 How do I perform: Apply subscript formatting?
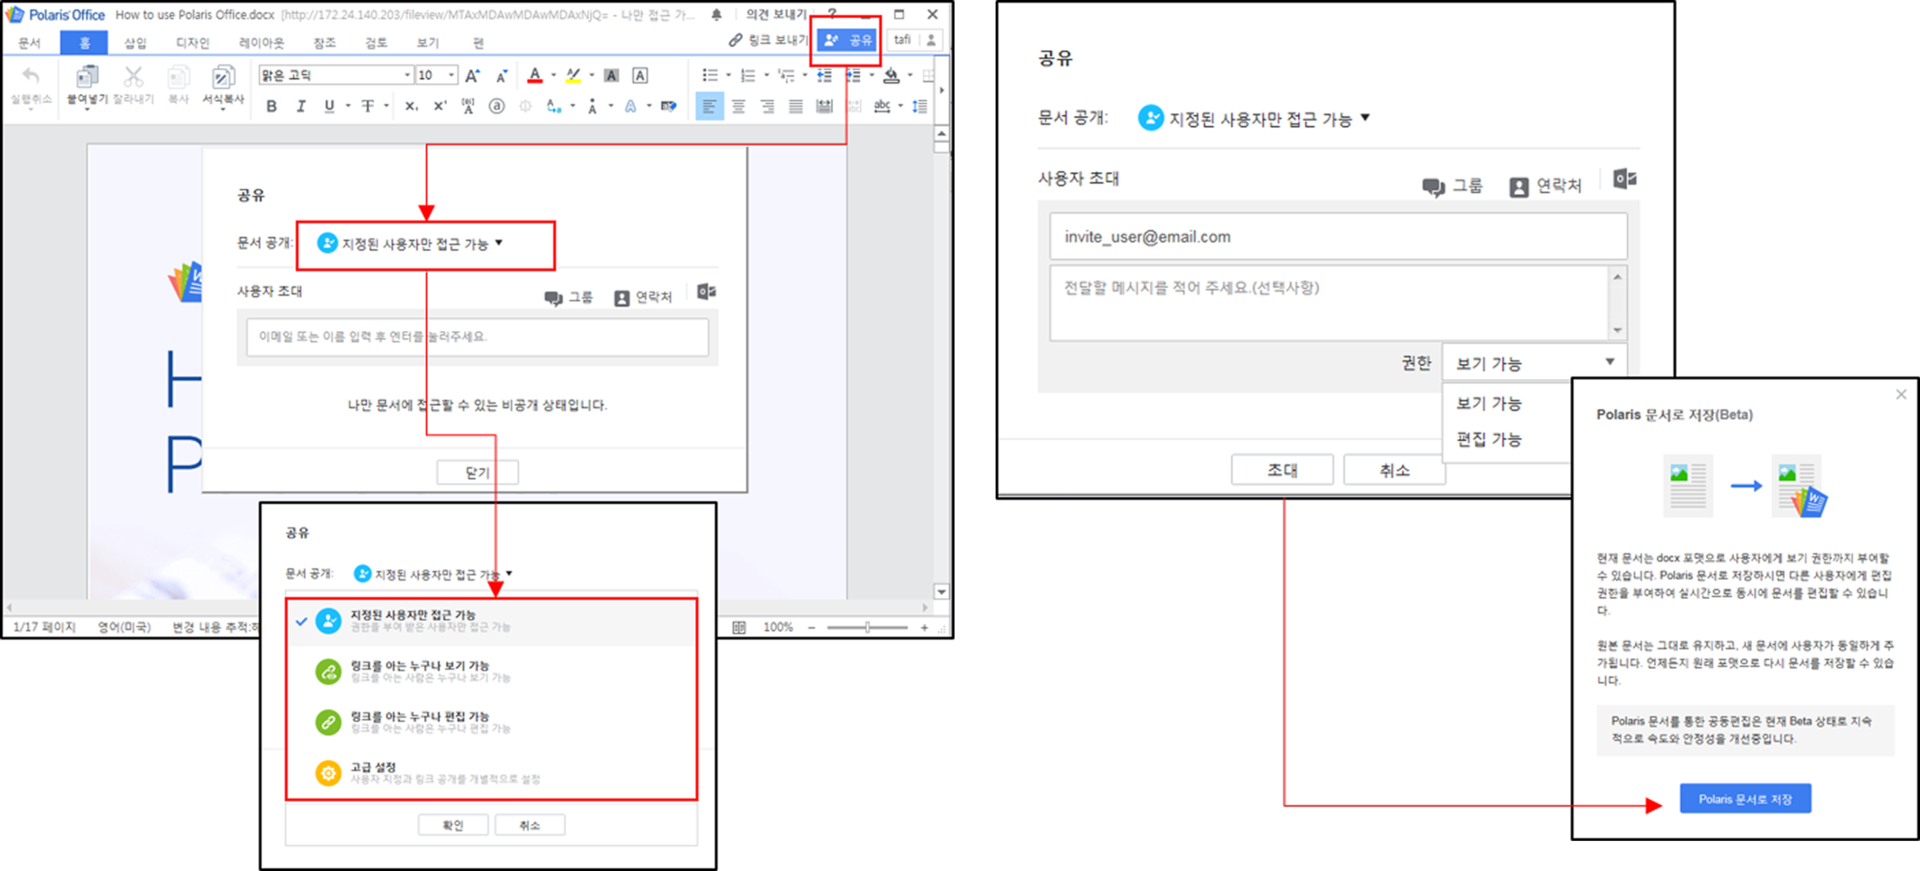coord(411,106)
